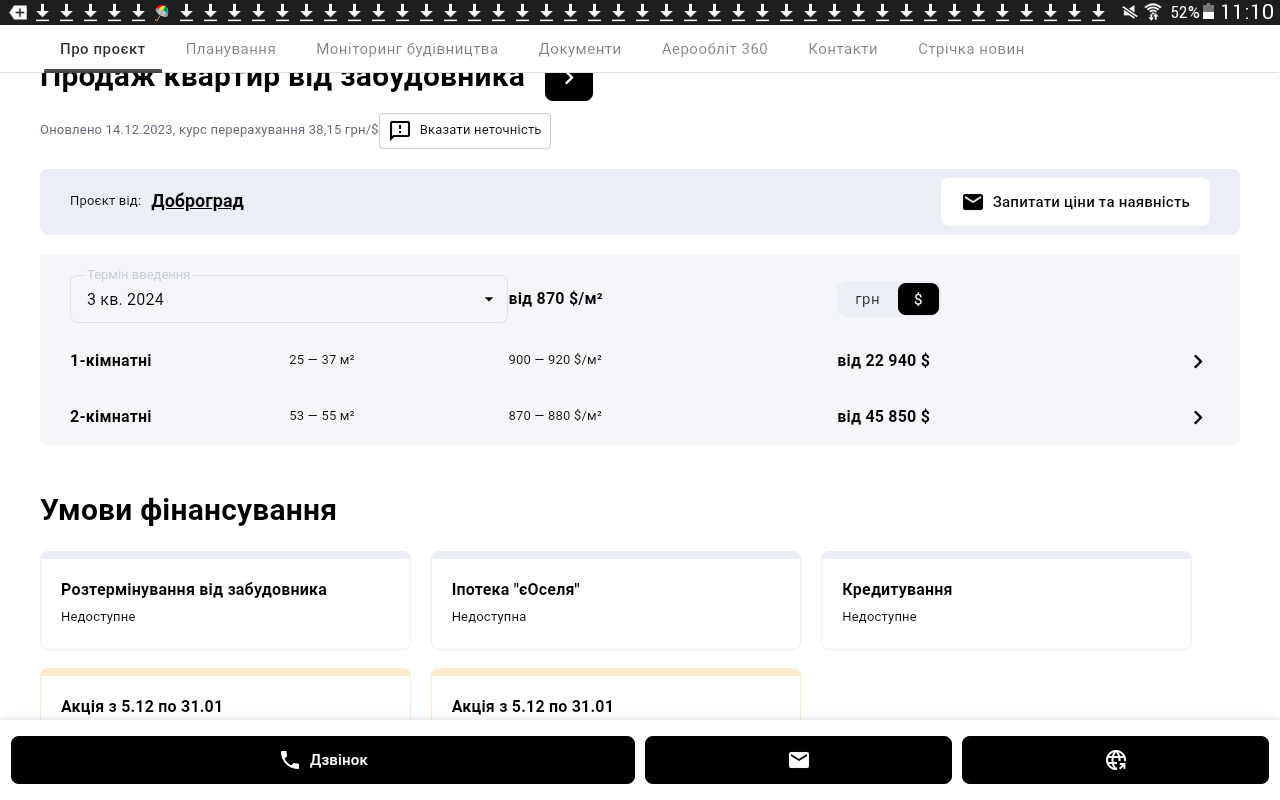Switch prices to грн currency
1280x800 pixels.
(867, 299)
